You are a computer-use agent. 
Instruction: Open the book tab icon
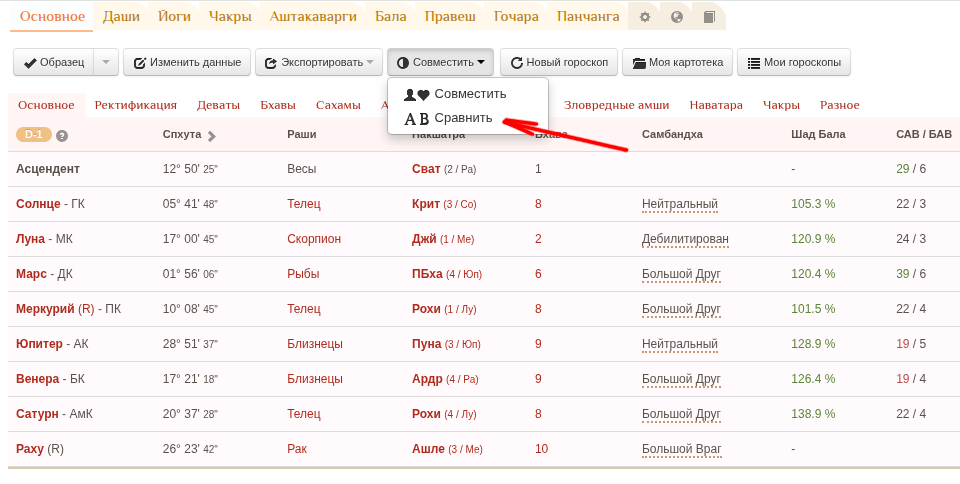(709, 17)
